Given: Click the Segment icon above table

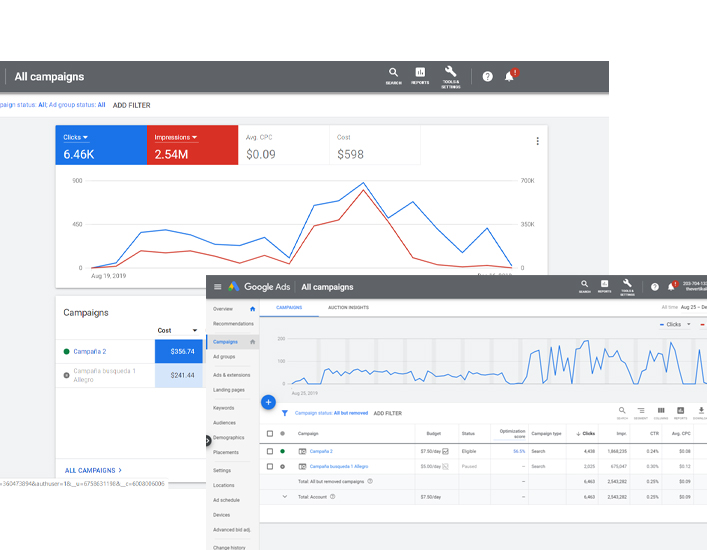Looking at the screenshot, I should (x=641, y=412).
